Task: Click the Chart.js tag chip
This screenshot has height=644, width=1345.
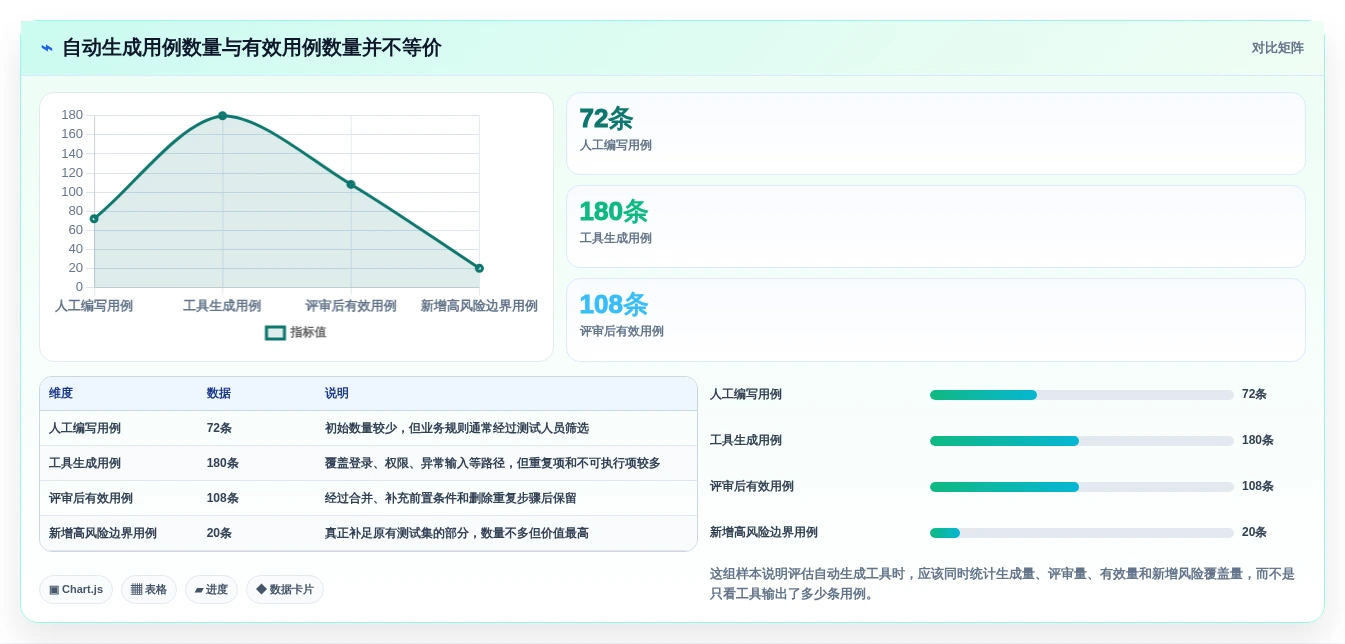Action: [76, 589]
